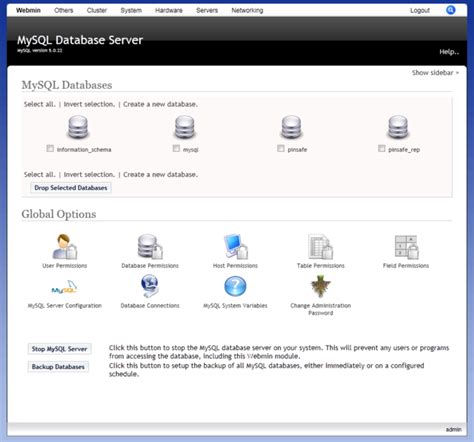Viewport: 474px width, 442px height.
Task: Click the mysql database label
Action: pos(191,150)
